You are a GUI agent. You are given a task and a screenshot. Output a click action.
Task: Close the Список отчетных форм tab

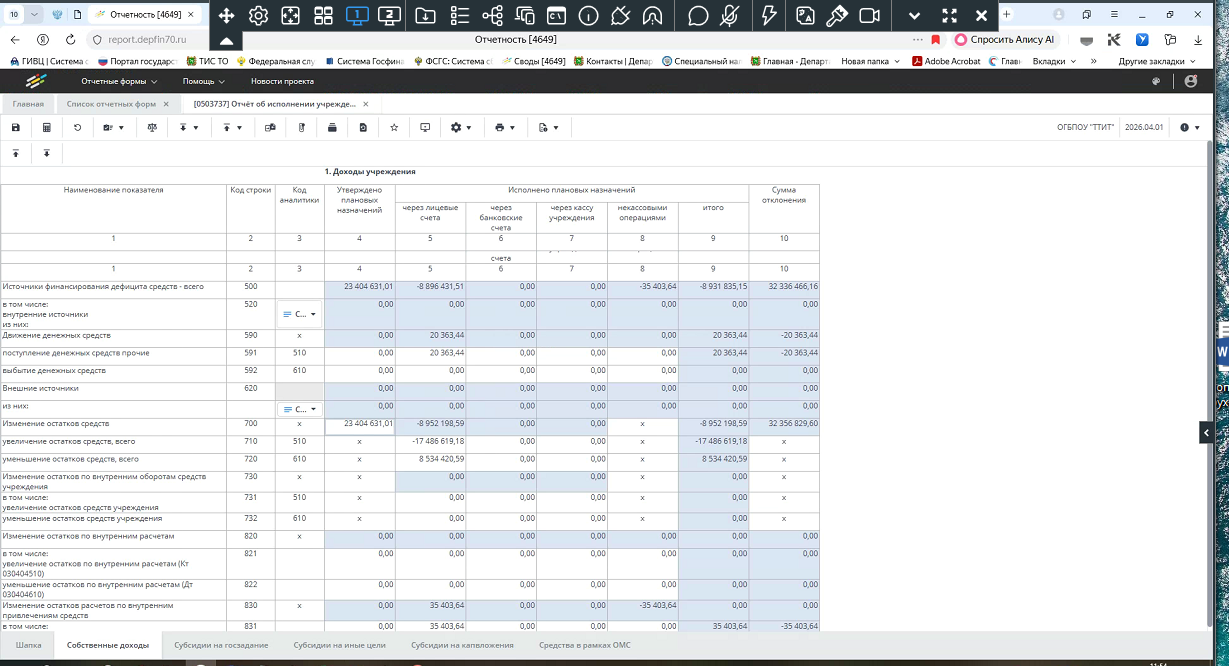click(x=166, y=104)
